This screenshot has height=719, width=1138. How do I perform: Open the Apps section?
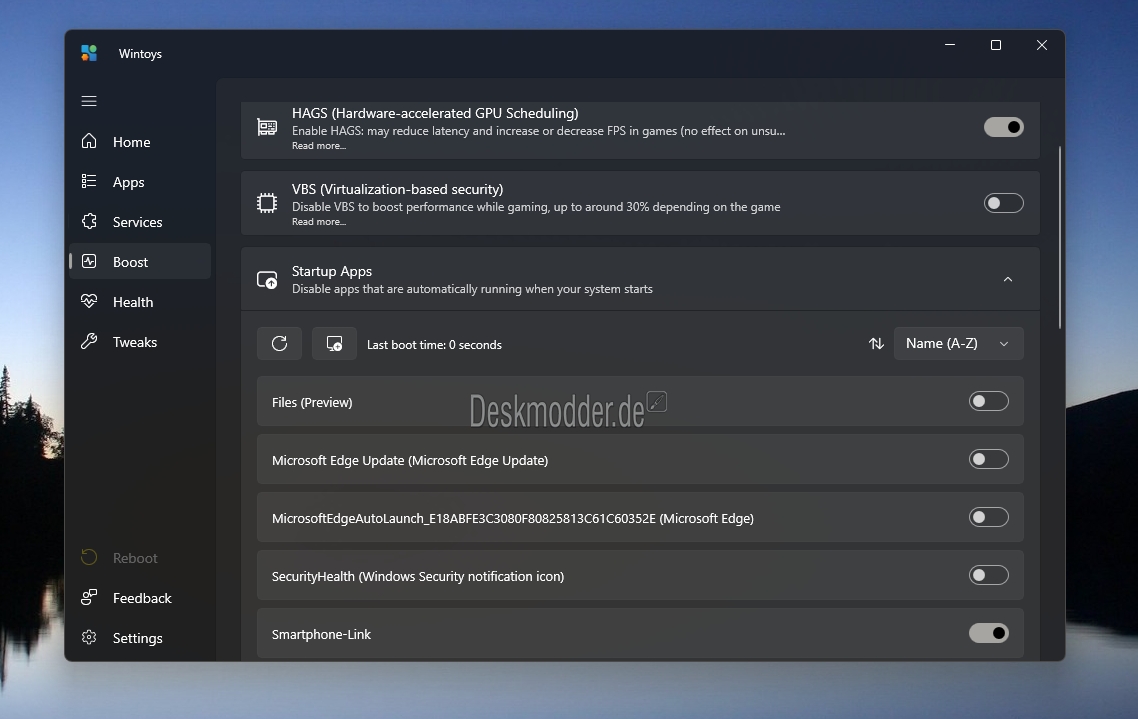pos(140,181)
